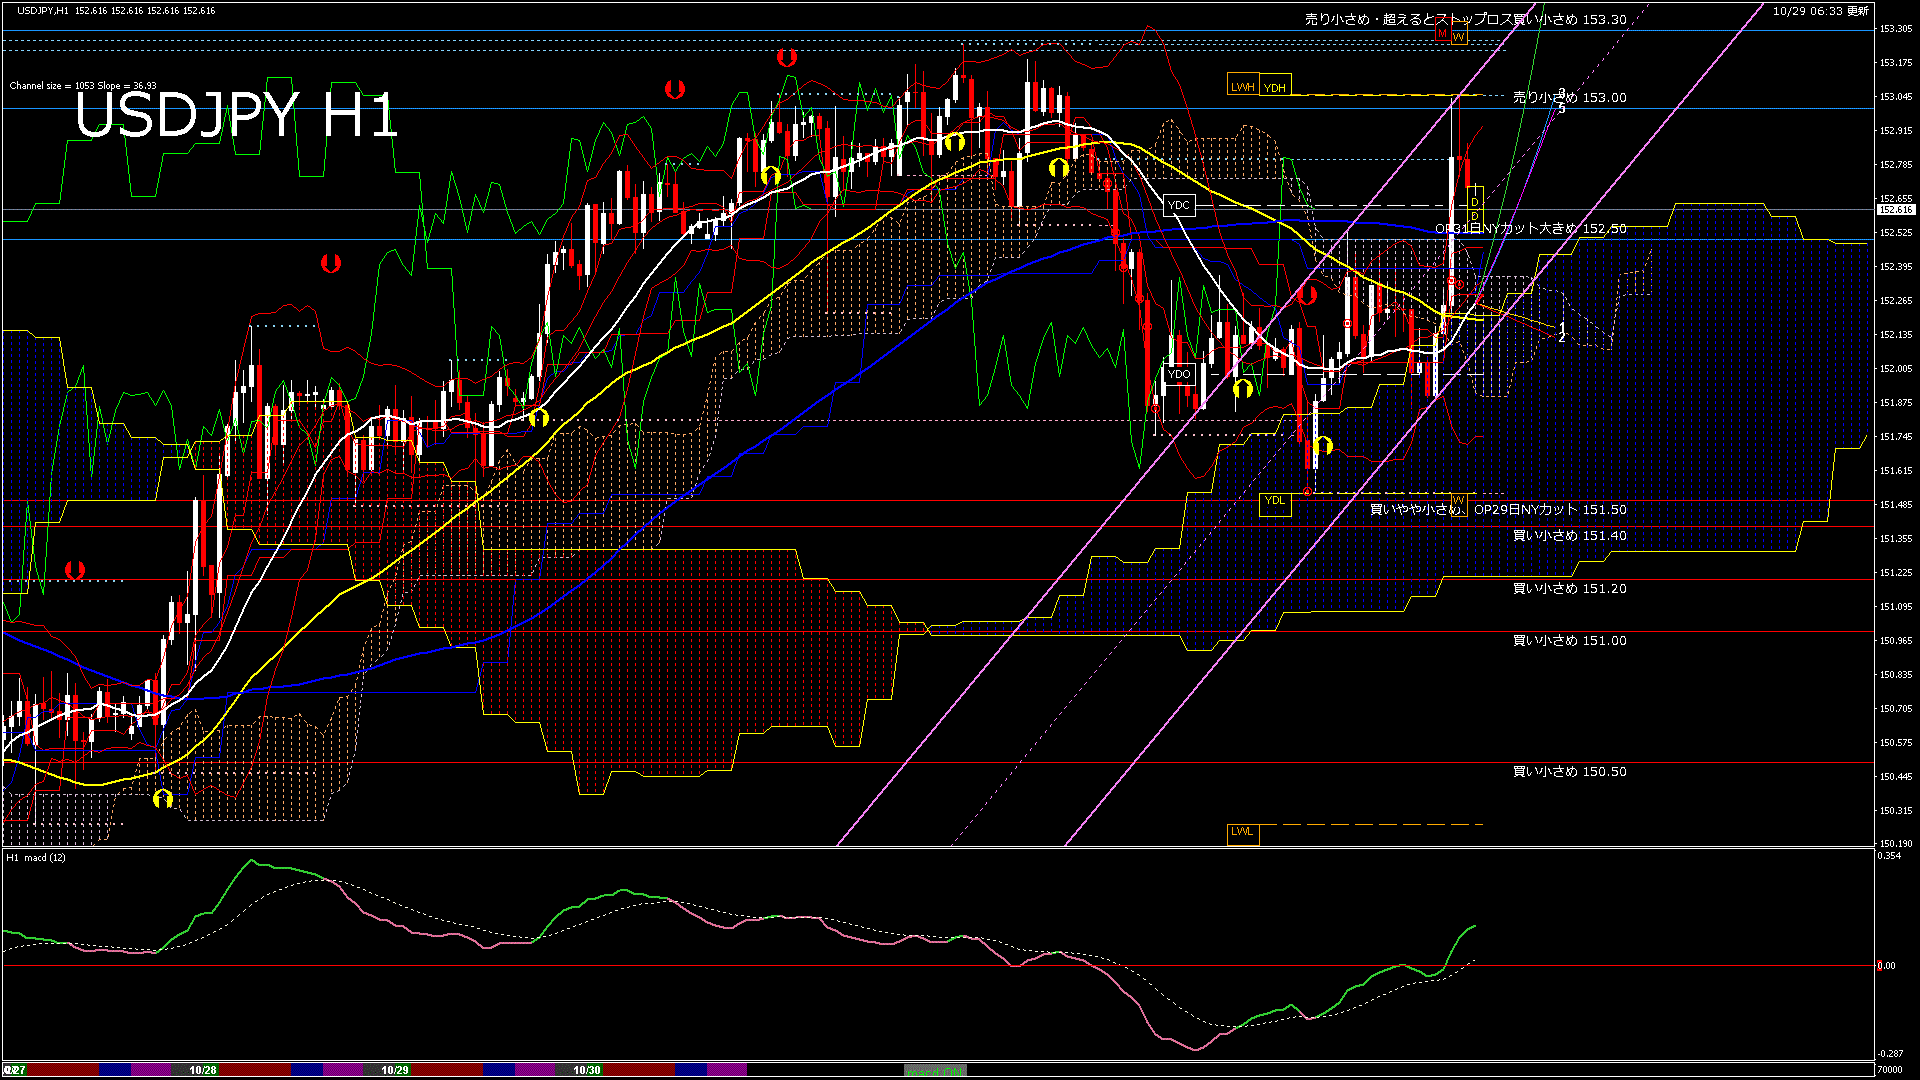
Task: Click the H1 macd (12) indicator label
Action: 37,858
